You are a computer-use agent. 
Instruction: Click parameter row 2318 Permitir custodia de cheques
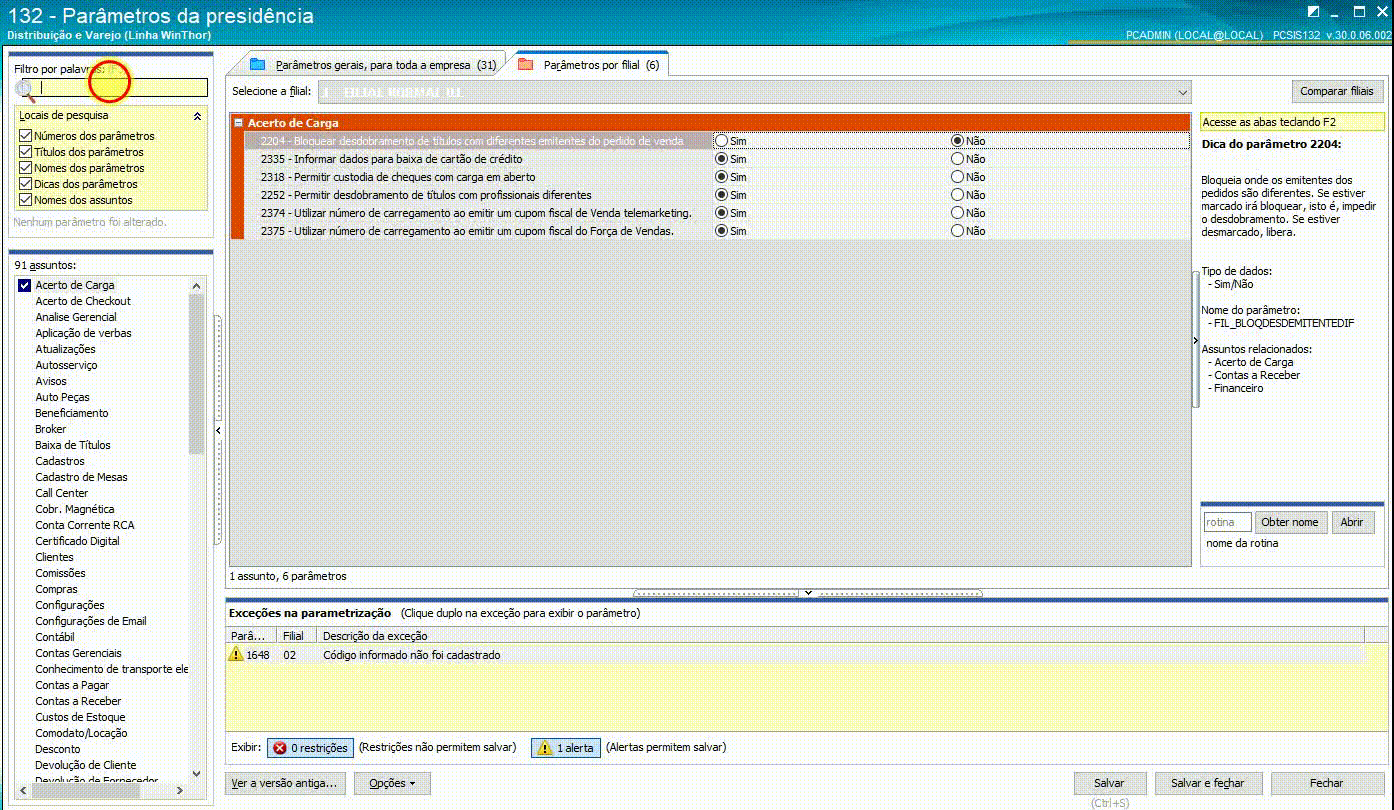pyautogui.click(x=717, y=177)
